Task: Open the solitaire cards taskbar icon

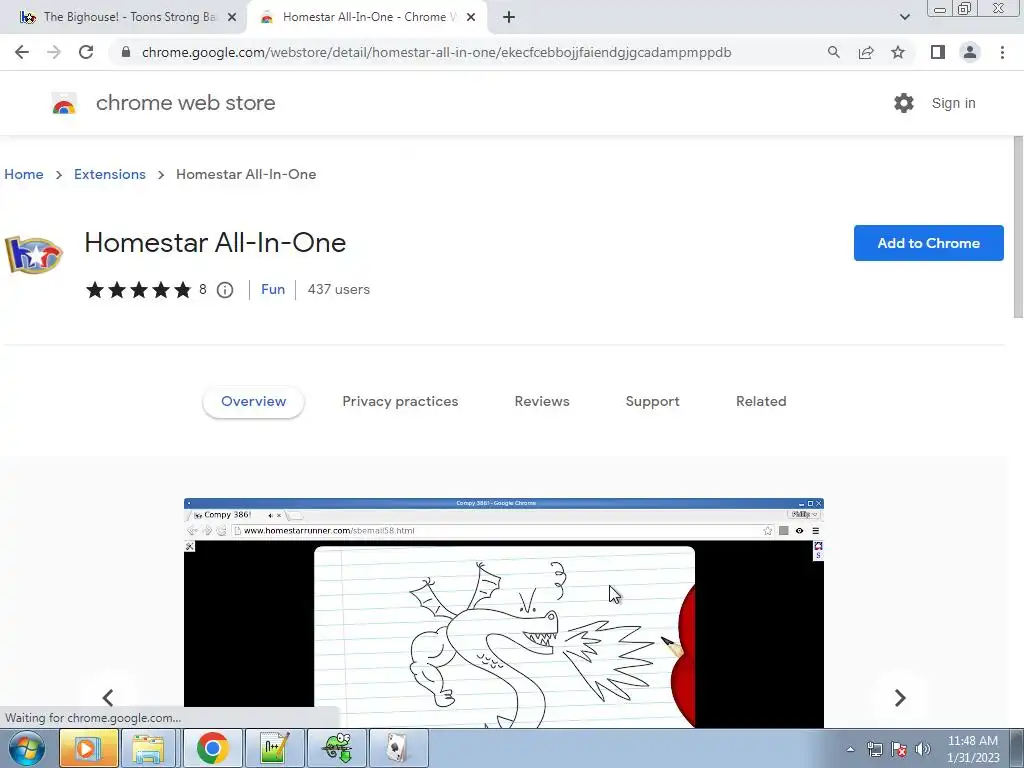Action: pos(398,748)
